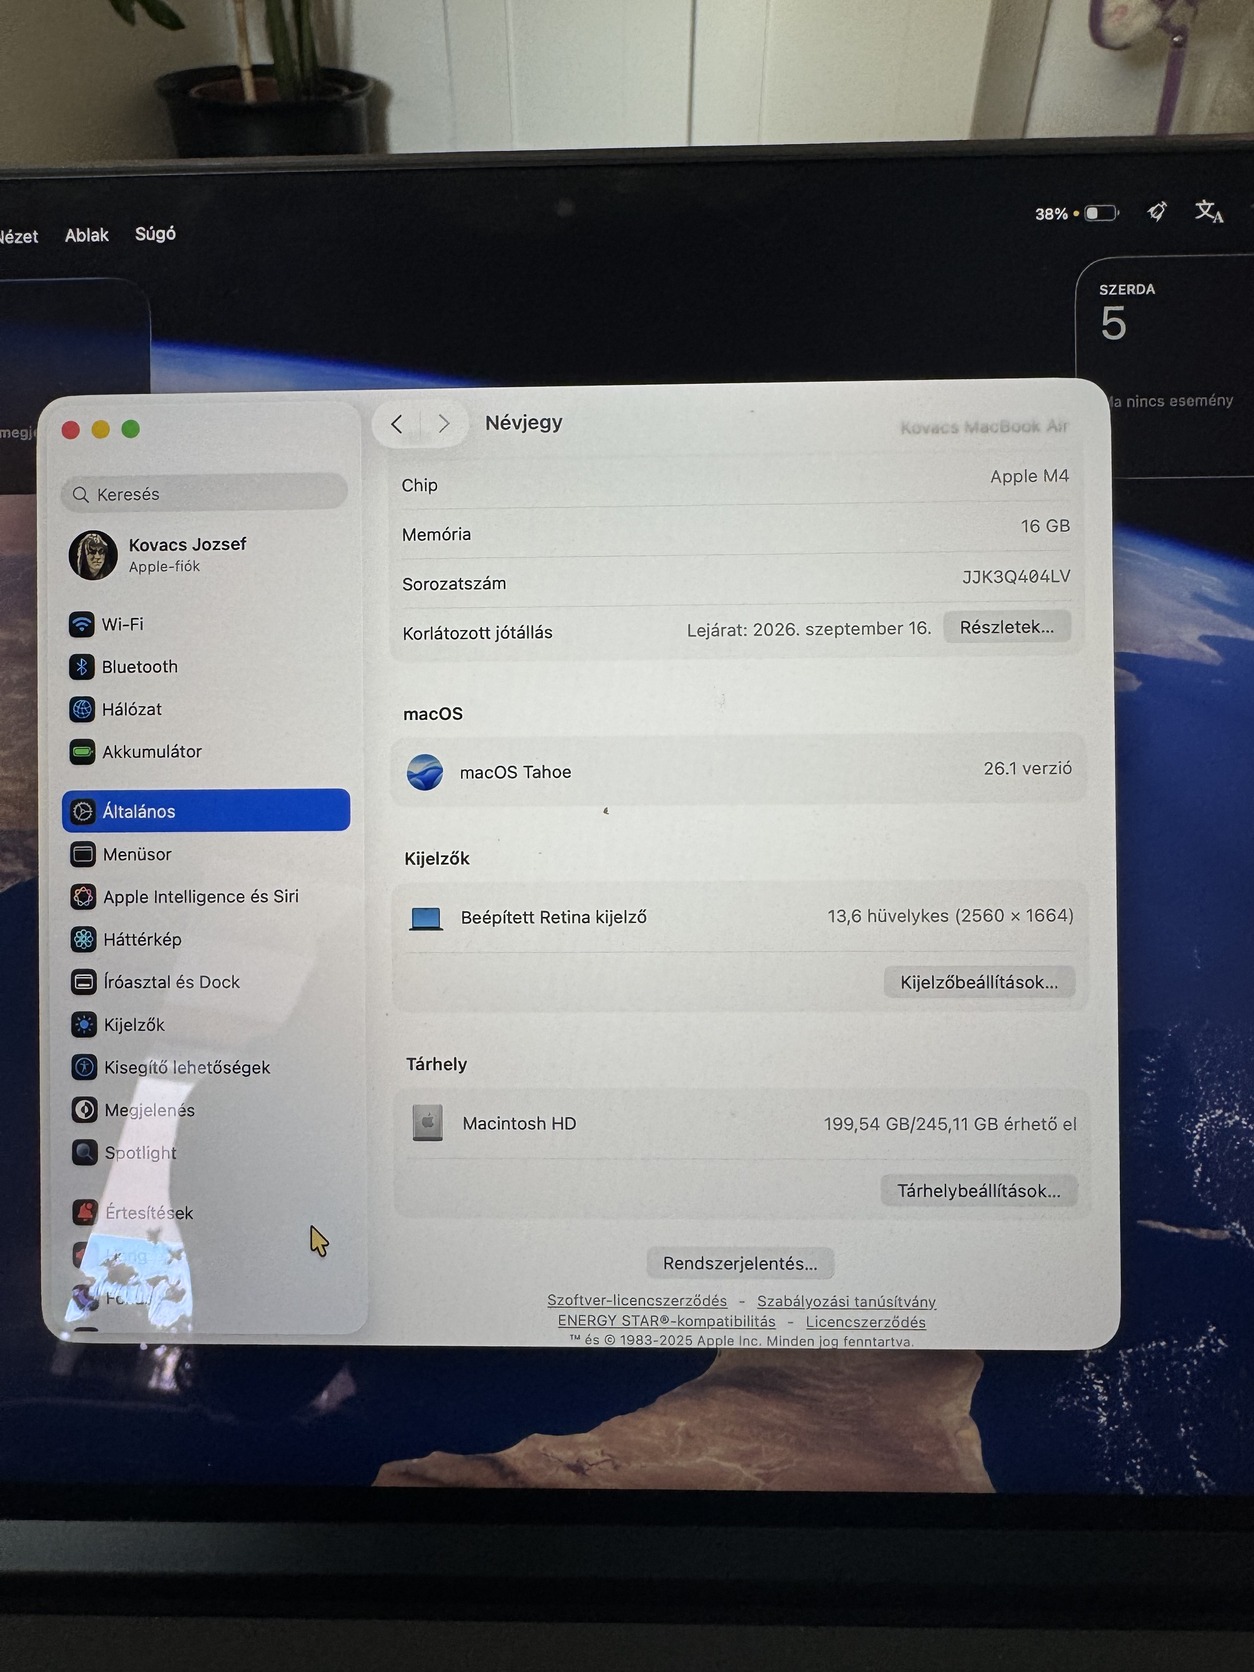
Task: Go forward with the right chevron
Action: click(443, 424)
